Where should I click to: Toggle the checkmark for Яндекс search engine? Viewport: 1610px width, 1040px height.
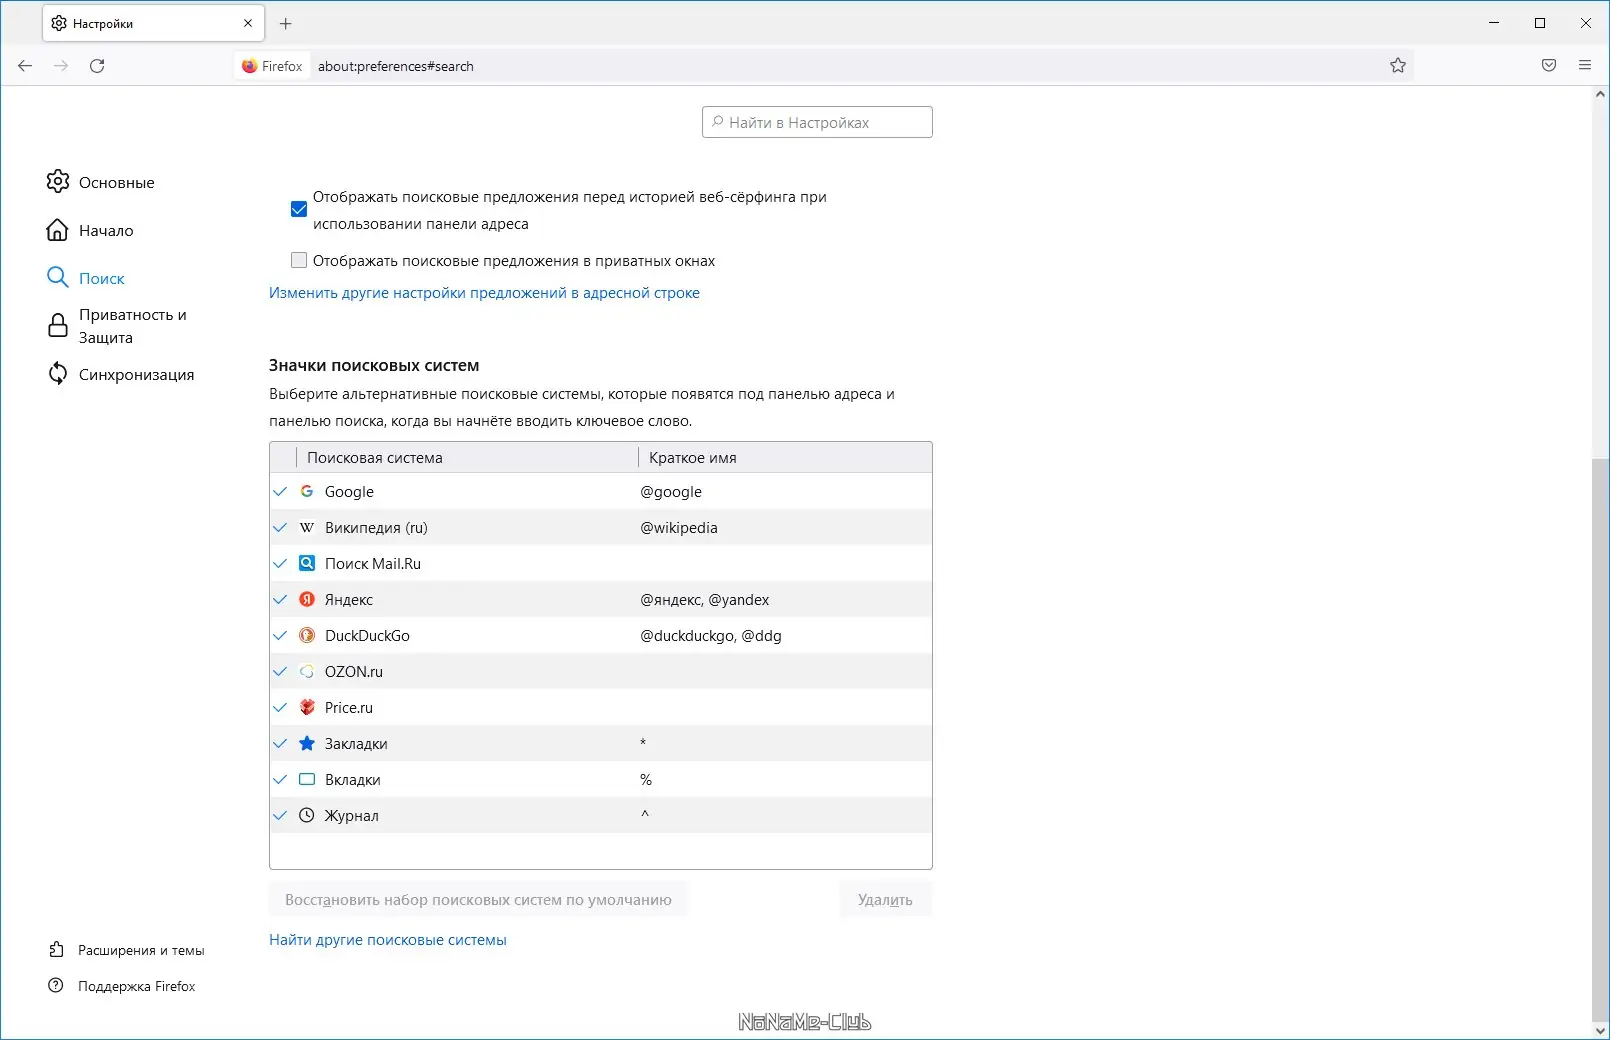tap(280, 600)
